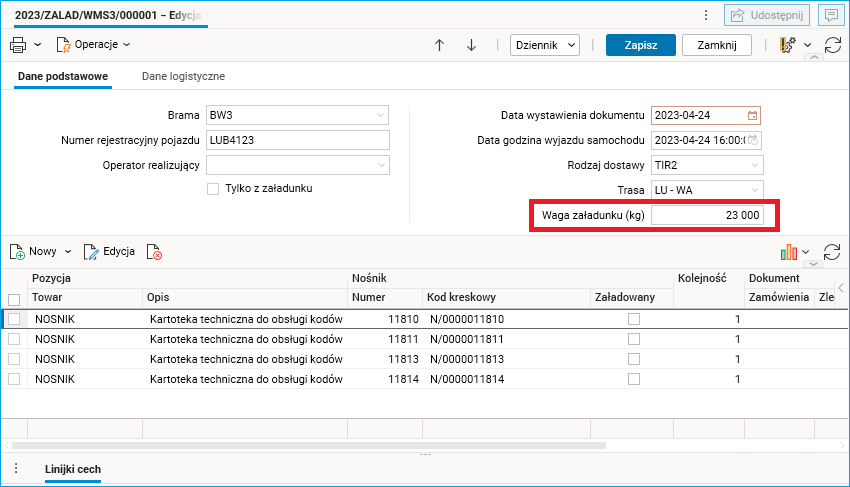
Task: Expand the Brama dropdown
Action: tap(381, 115)
